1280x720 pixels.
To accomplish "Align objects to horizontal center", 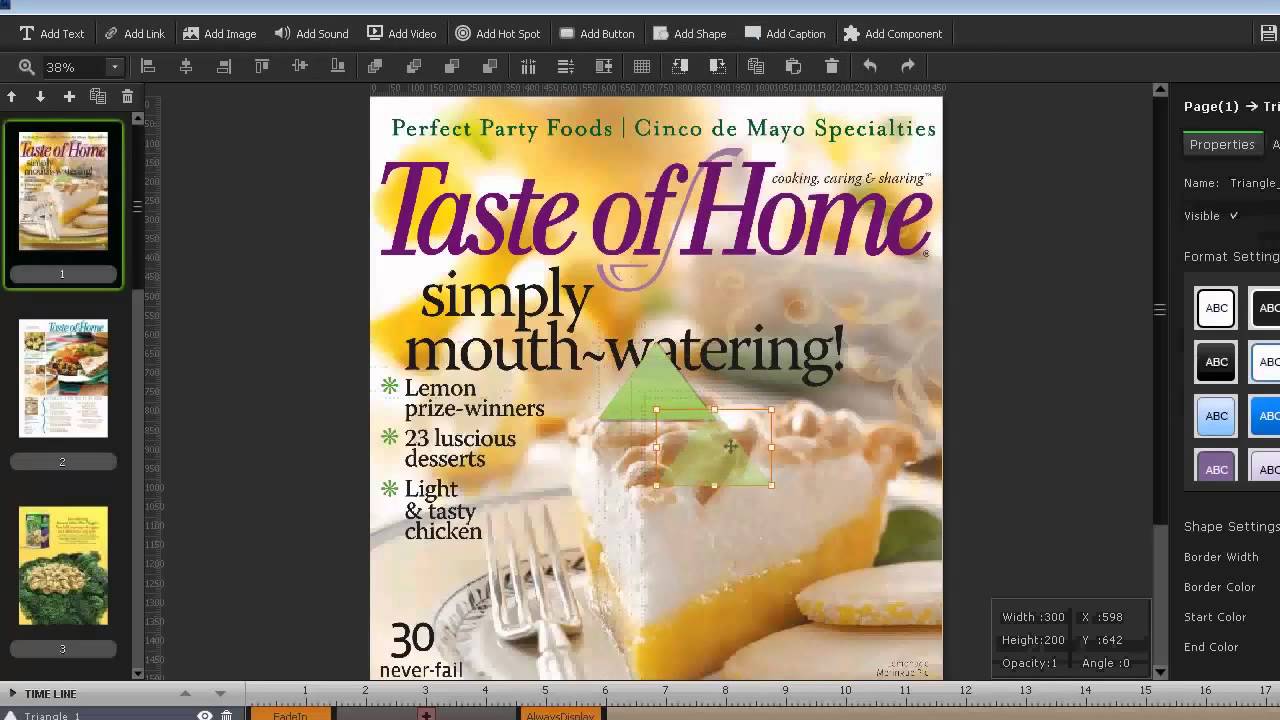I will 186,66.
